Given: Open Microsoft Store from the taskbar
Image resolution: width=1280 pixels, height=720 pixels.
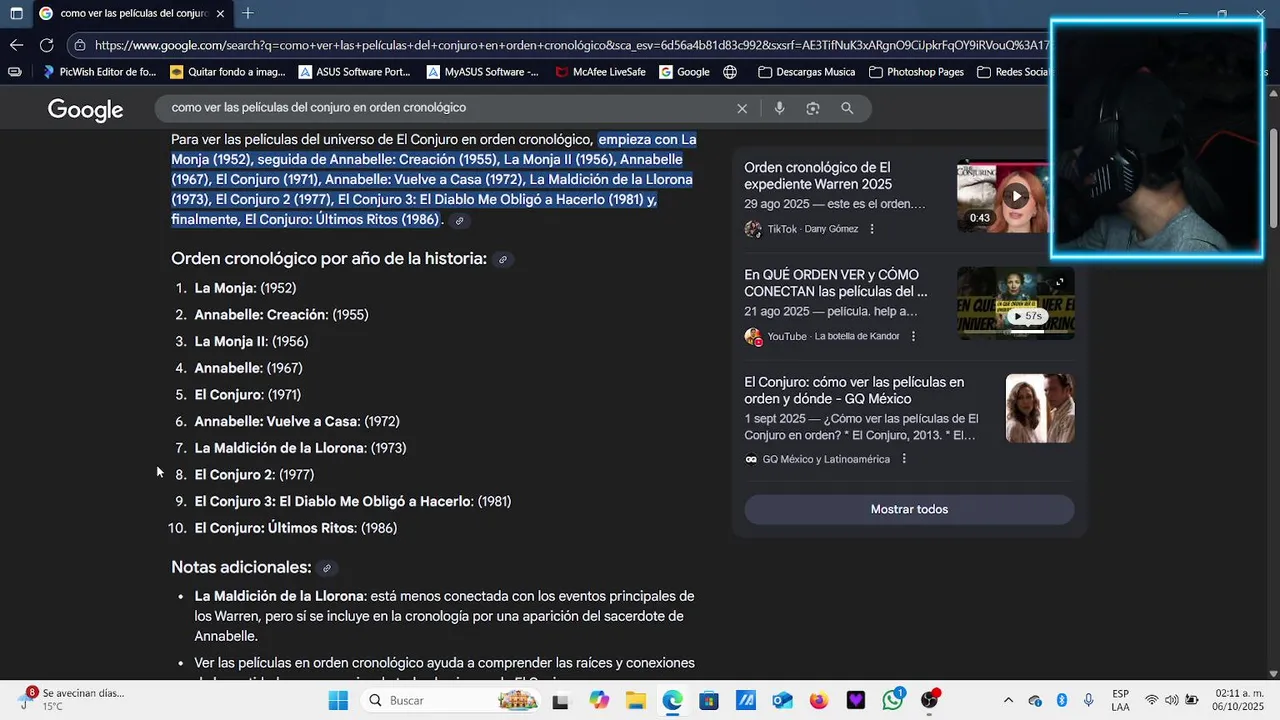Looking at the screenshot, I should [x=709, y=700].
